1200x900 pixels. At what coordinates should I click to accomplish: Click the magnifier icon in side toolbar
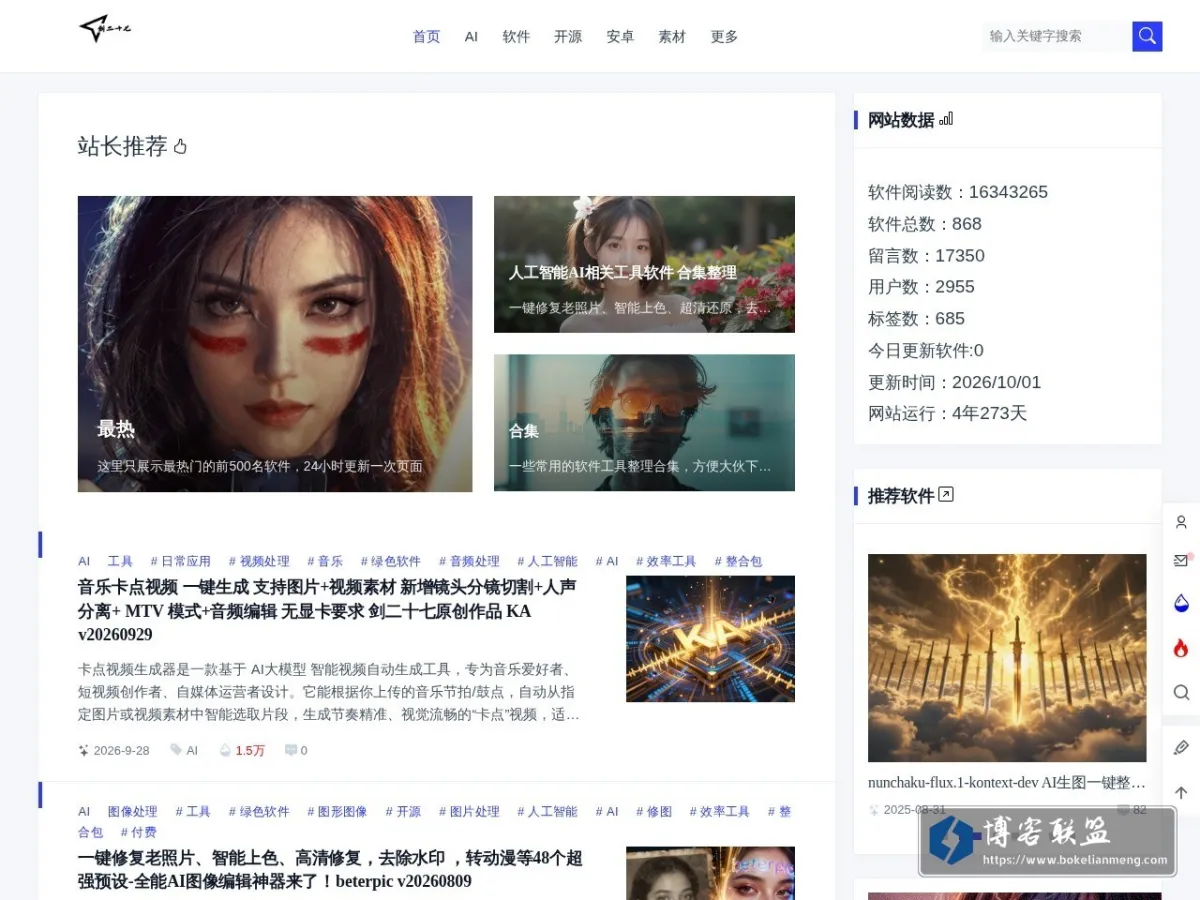coord(1181,692)
